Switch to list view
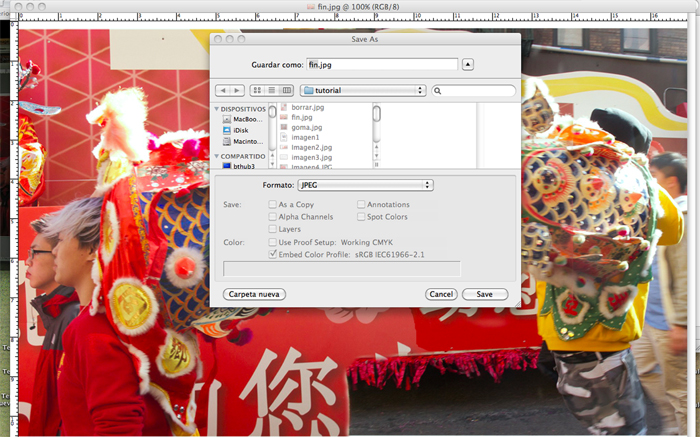The height and width of the screenshot is (437, 700). tap(271, 91)
